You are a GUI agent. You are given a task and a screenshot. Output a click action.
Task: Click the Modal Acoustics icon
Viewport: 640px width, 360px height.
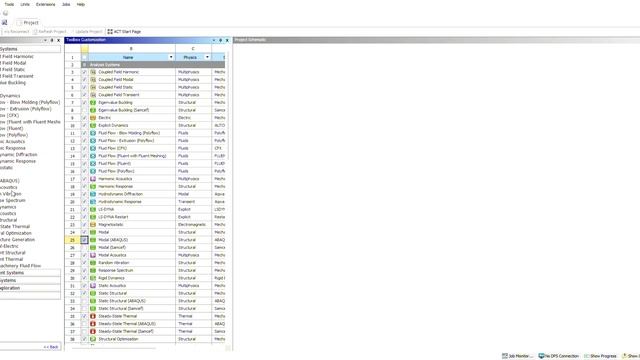pos(93,255)
